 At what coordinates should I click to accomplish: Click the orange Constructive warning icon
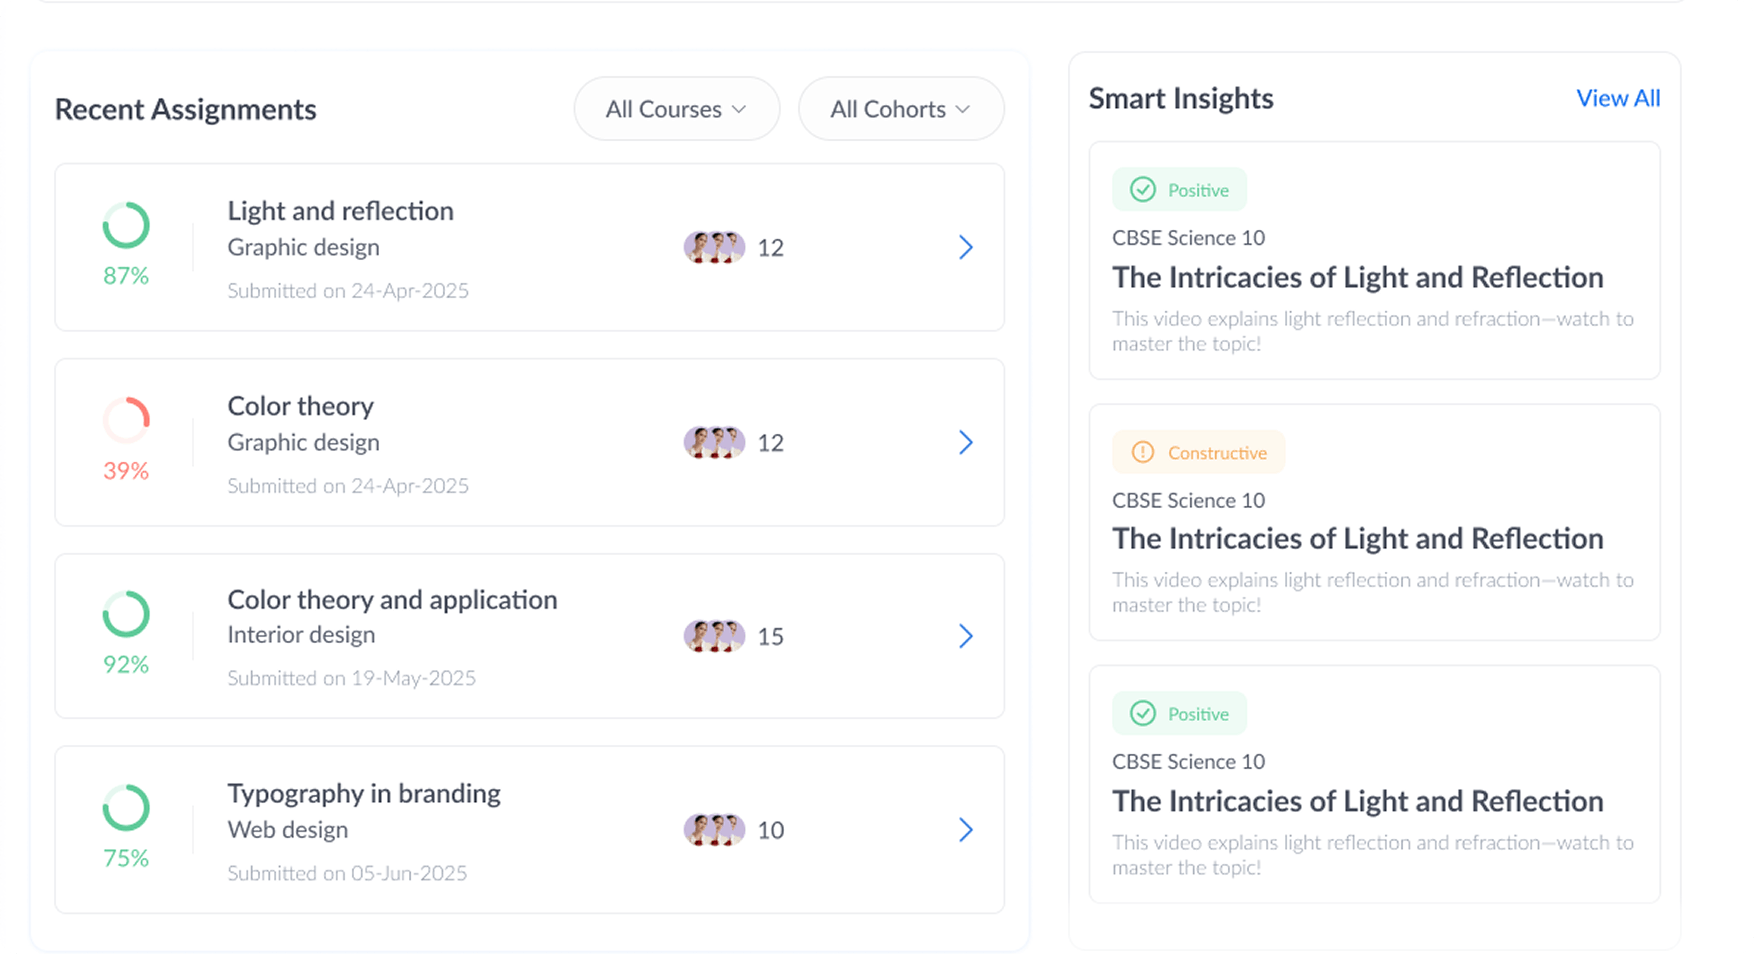(1142, 453)
